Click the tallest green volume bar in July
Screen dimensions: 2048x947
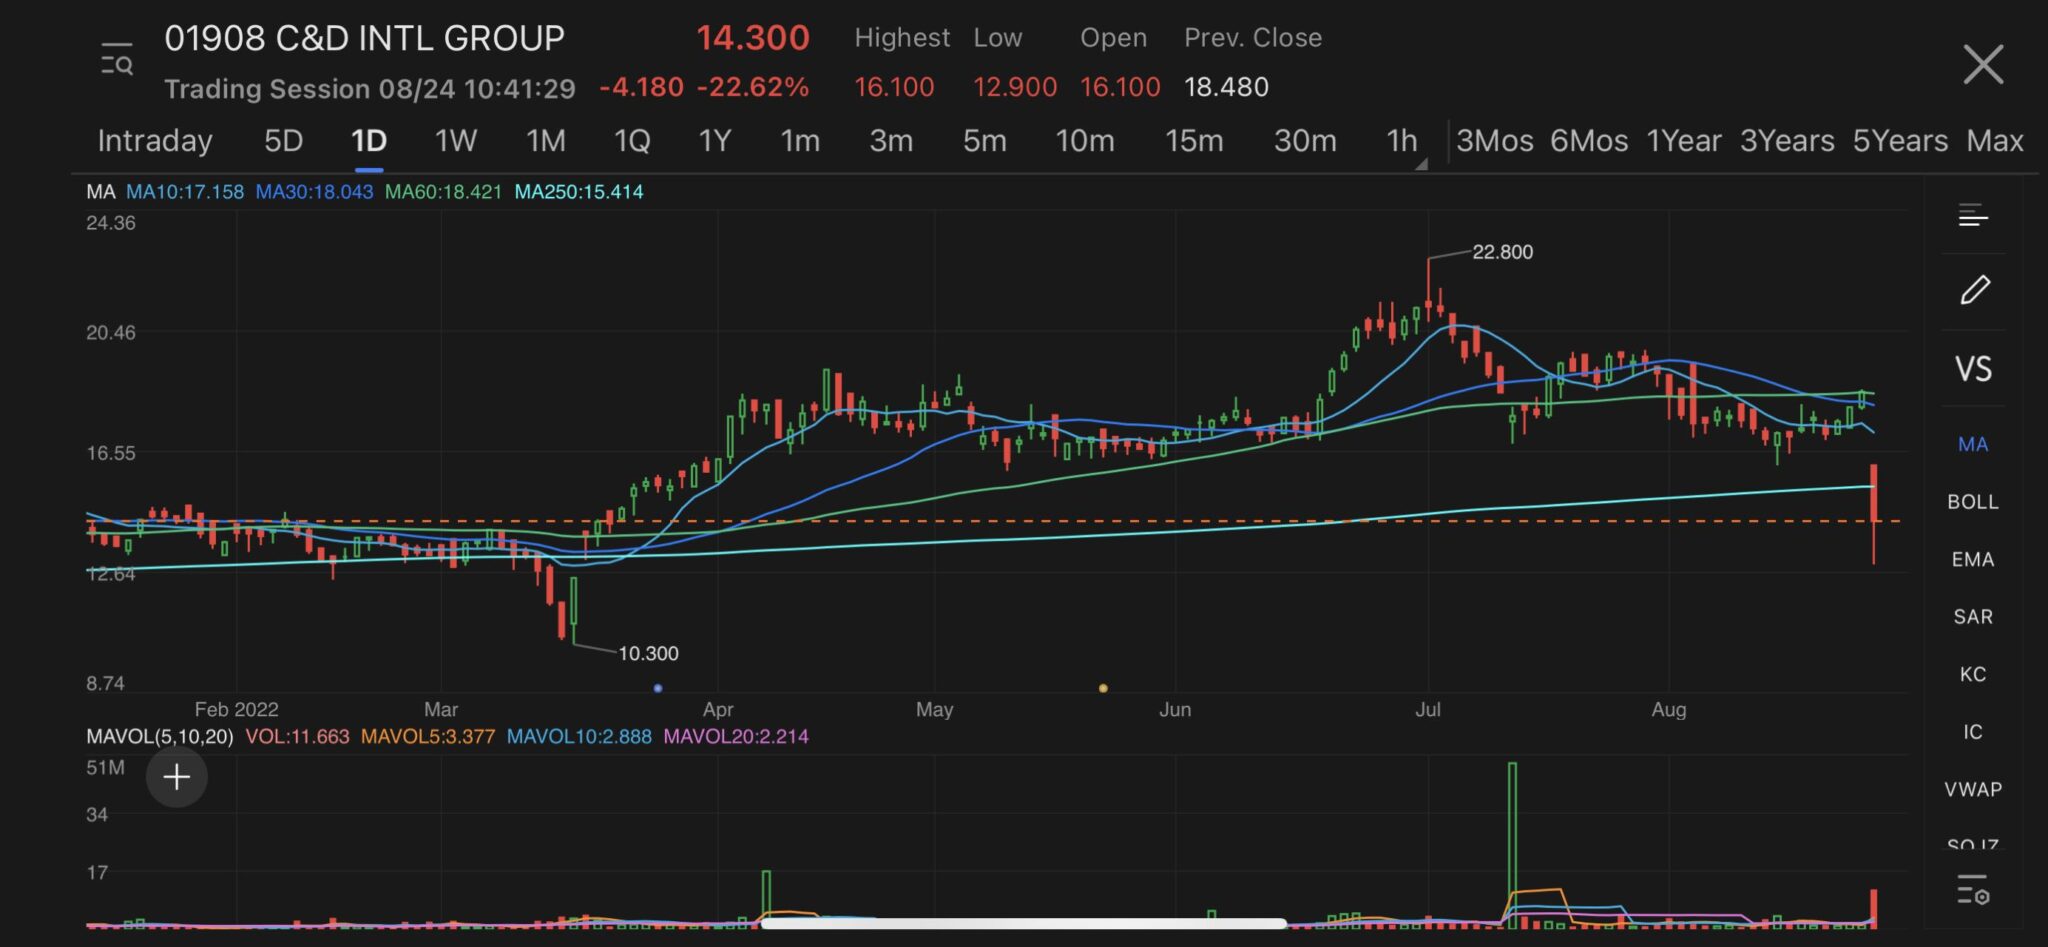(1512, 845)
